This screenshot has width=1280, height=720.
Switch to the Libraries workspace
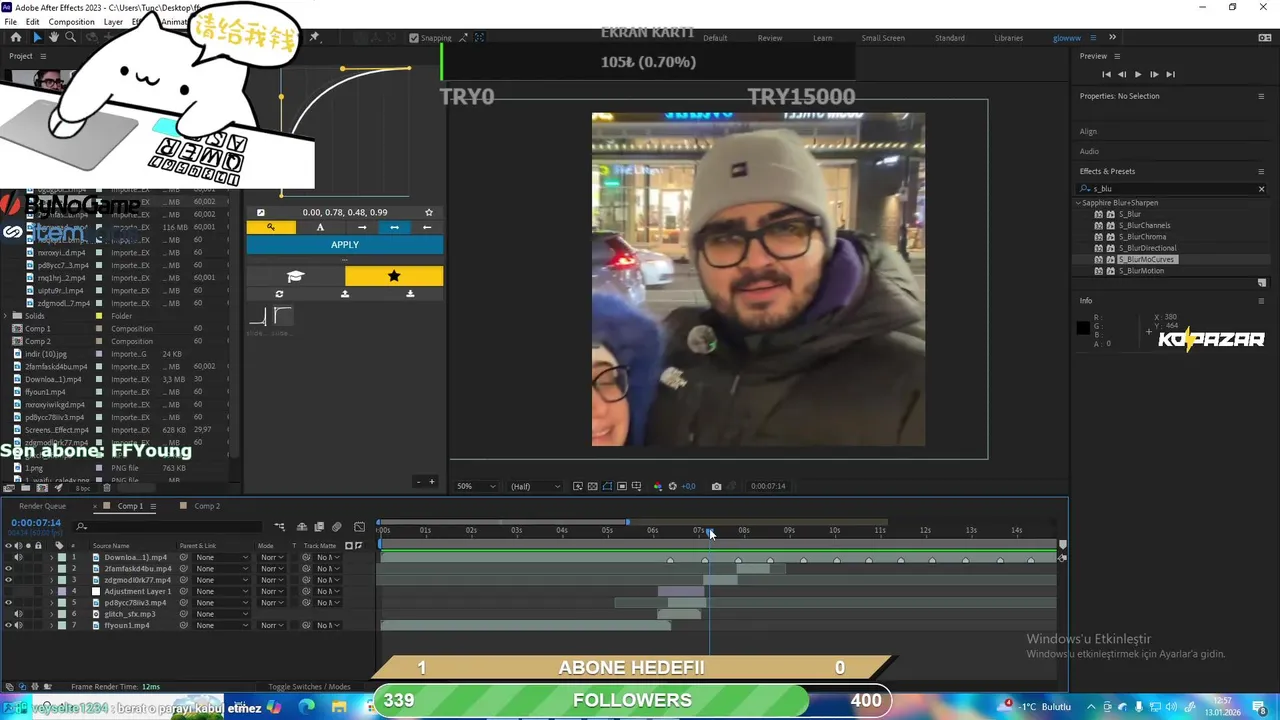[x=1008, y=38]
